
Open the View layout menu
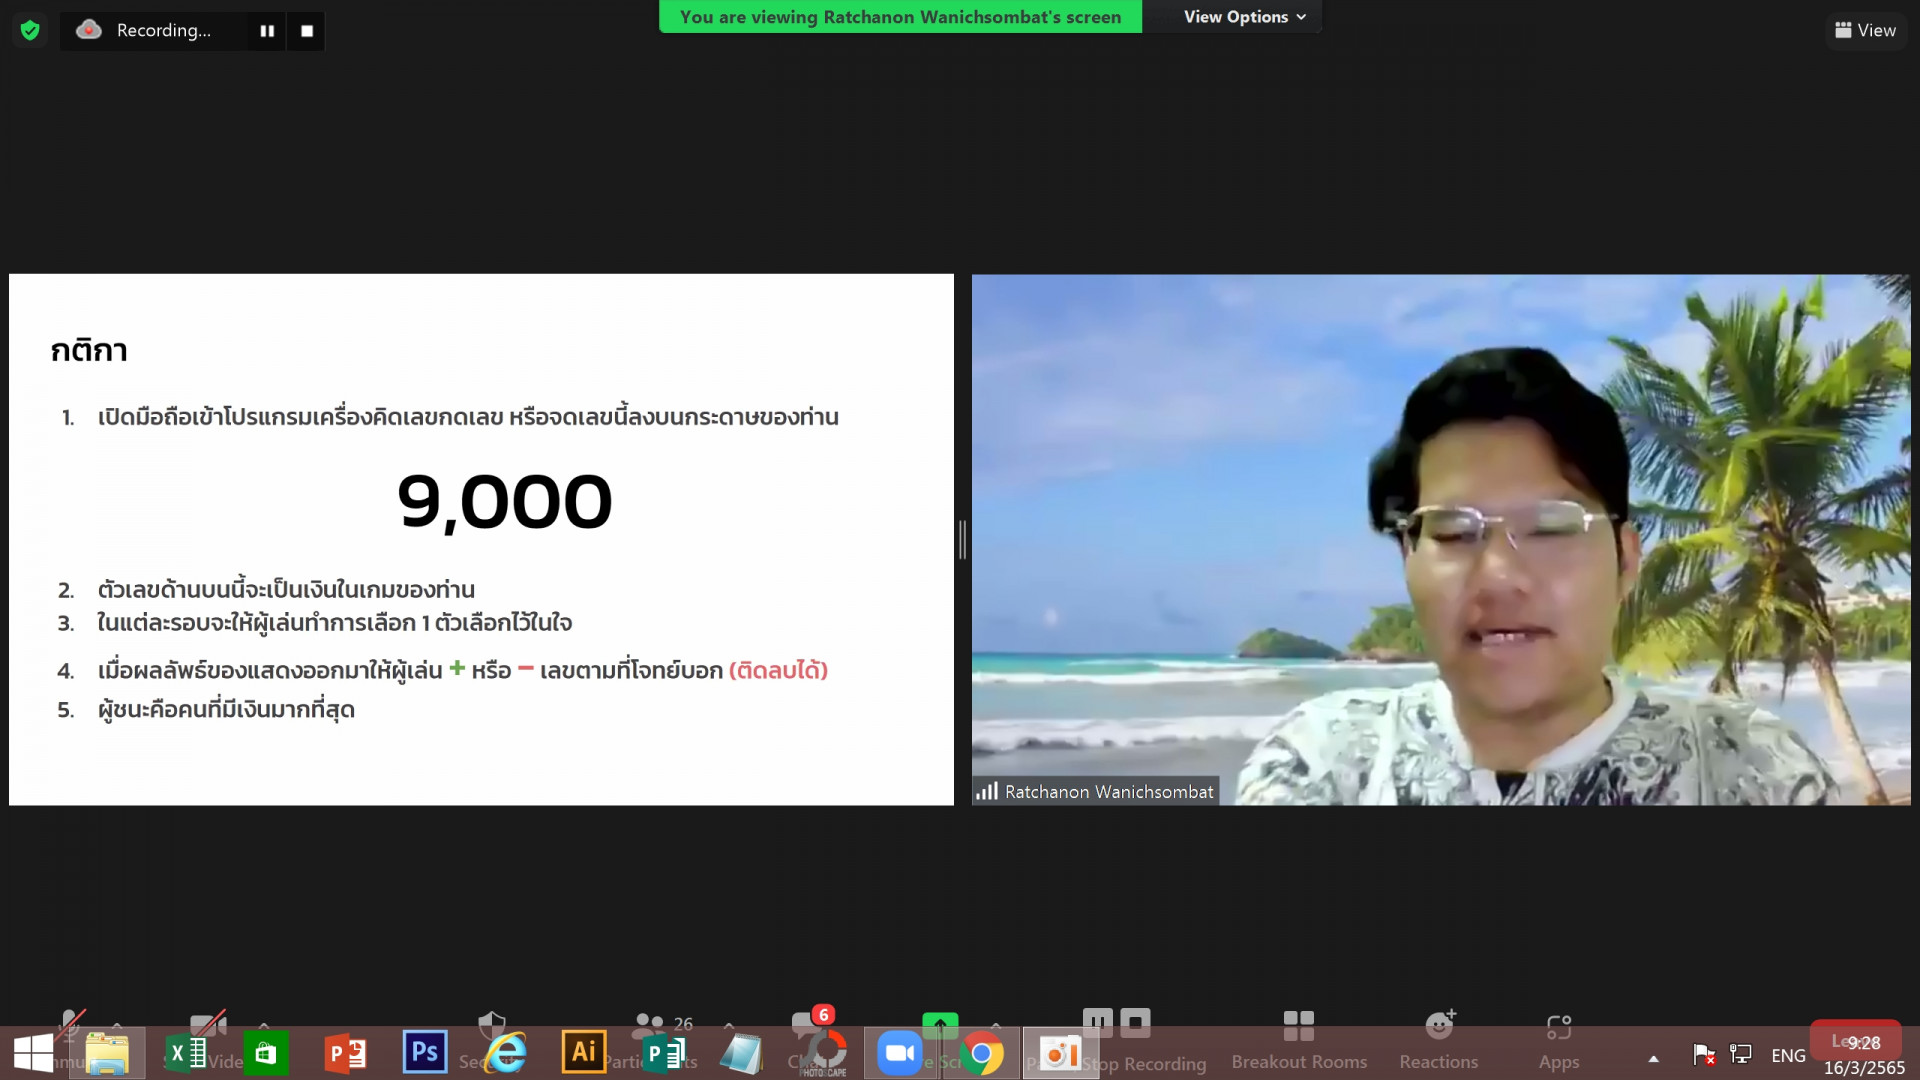click(x=1866, y=30)
